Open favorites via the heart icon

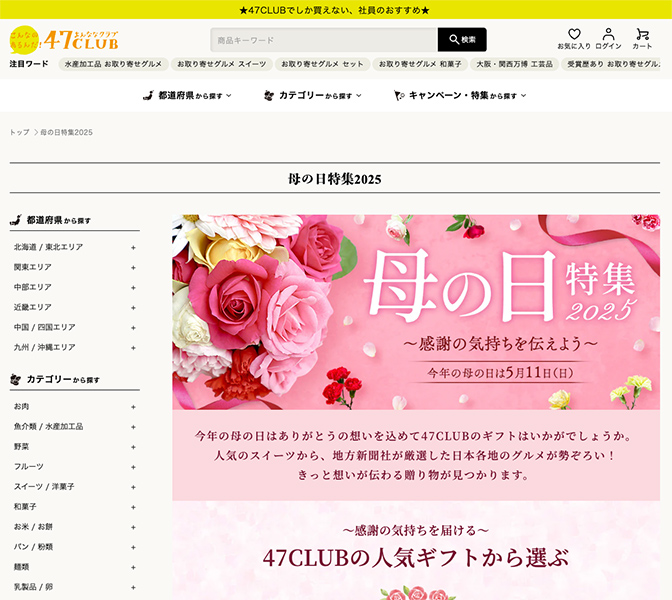[x=574, y=35]
